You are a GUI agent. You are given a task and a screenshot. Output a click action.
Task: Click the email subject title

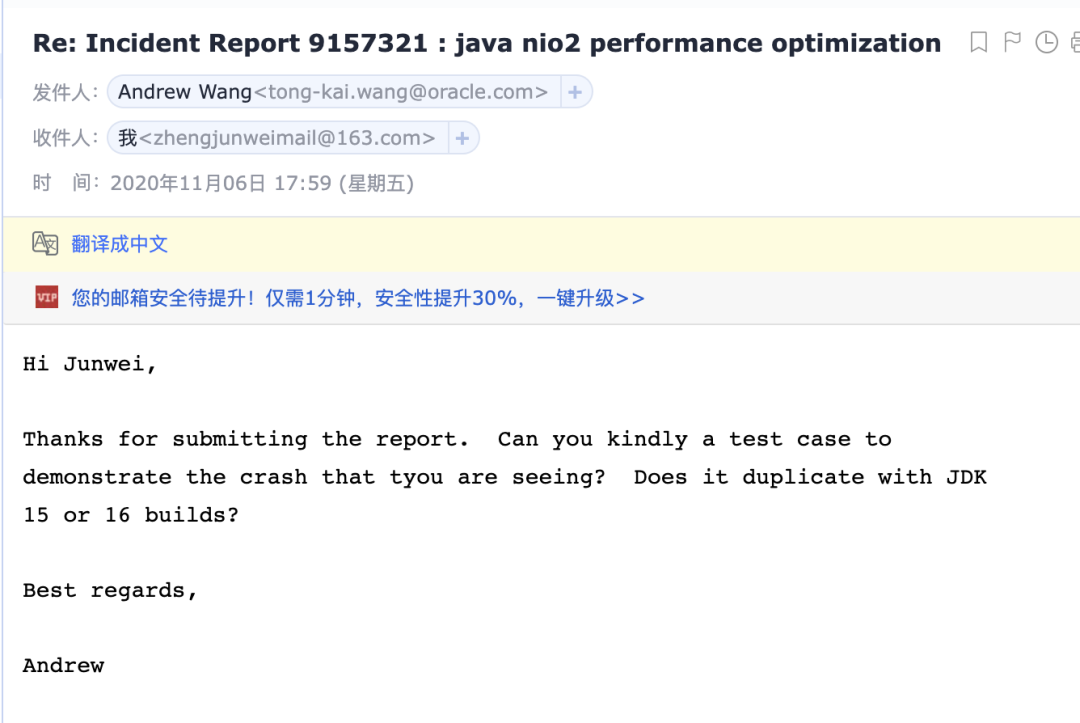point(487,43)
